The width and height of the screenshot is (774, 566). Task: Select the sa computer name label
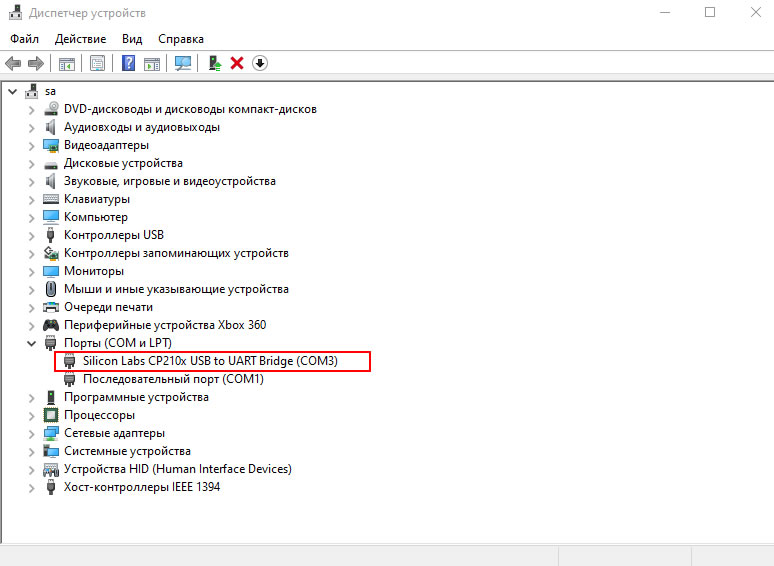click(50, 91)
